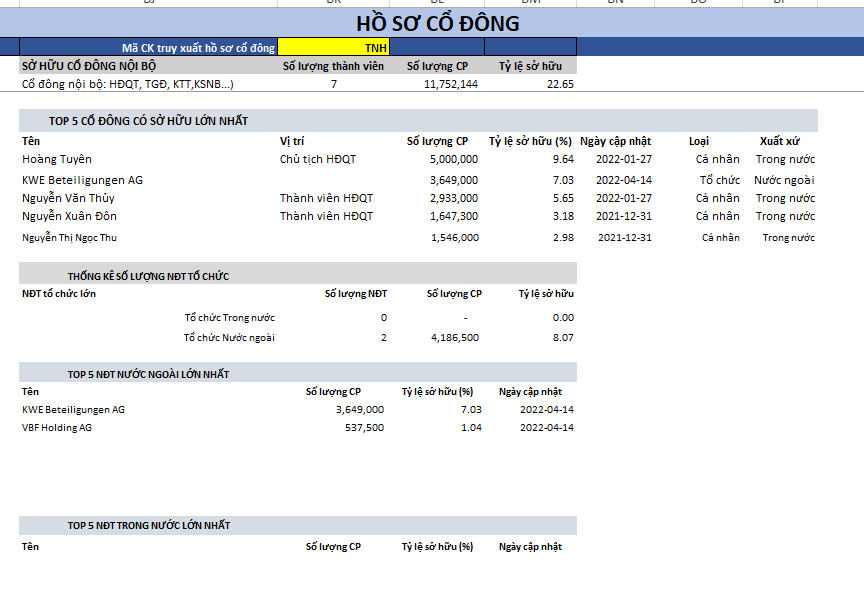Click the Ngày cập nhật header in top 5 shareholders

pyautogui.click(x=615, y=141)
